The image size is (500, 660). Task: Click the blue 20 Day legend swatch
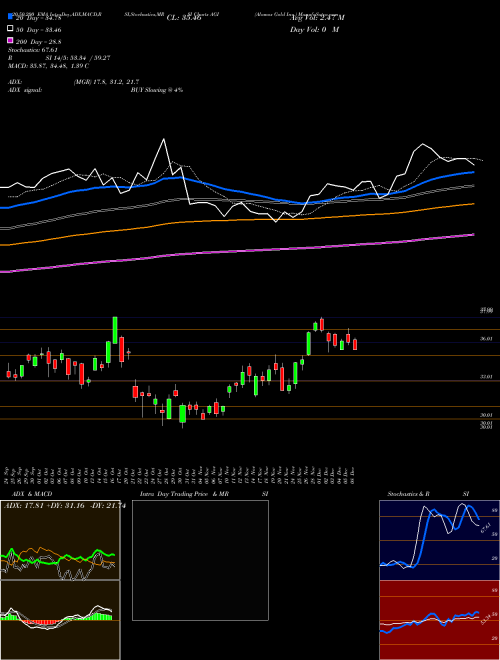pos(10,16)
